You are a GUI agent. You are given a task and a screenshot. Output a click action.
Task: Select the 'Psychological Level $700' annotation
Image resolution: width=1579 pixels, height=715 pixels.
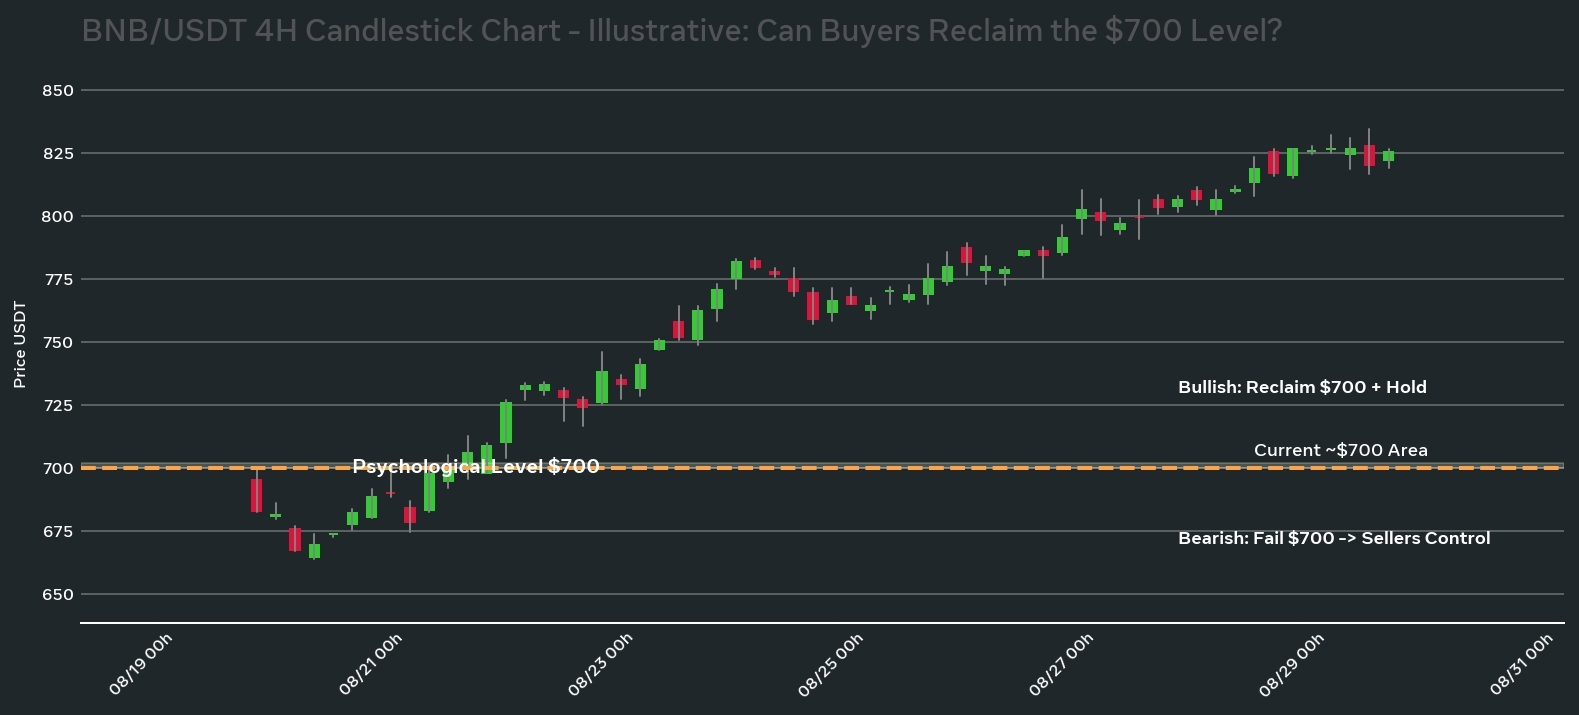tap(476, 467)
